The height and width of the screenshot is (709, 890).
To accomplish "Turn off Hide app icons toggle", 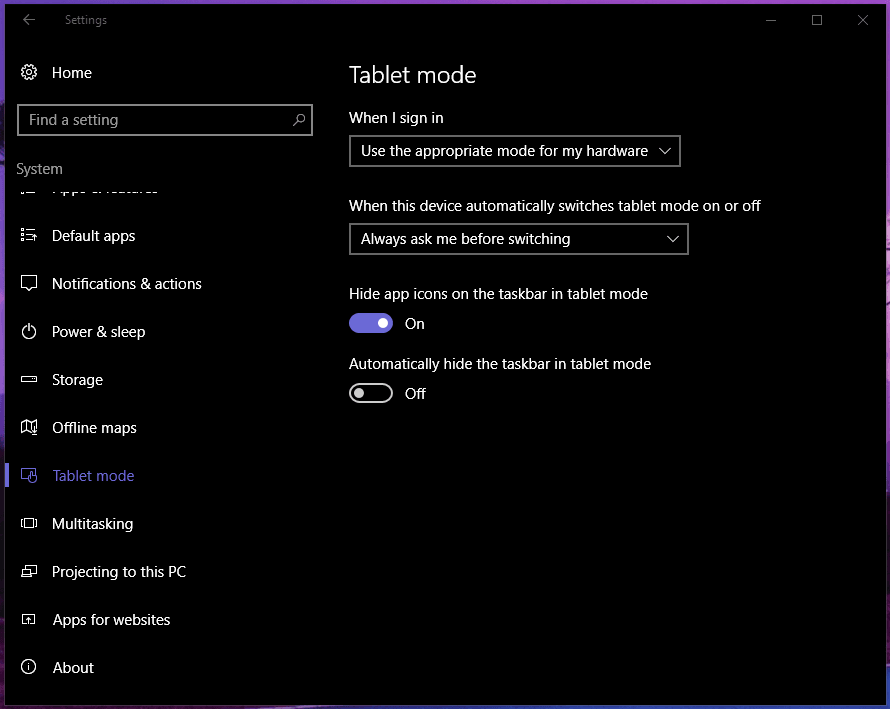I will [371, 324].
